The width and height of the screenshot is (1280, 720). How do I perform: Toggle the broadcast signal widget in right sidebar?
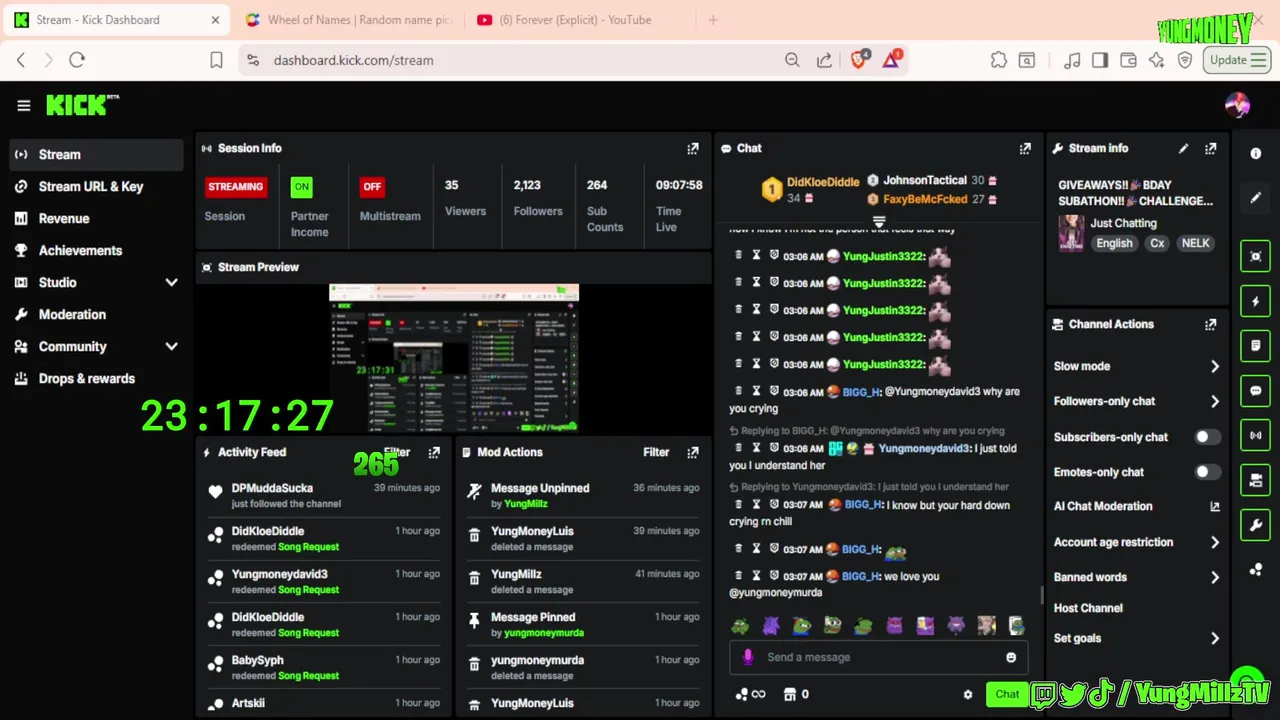[1256, 436]
